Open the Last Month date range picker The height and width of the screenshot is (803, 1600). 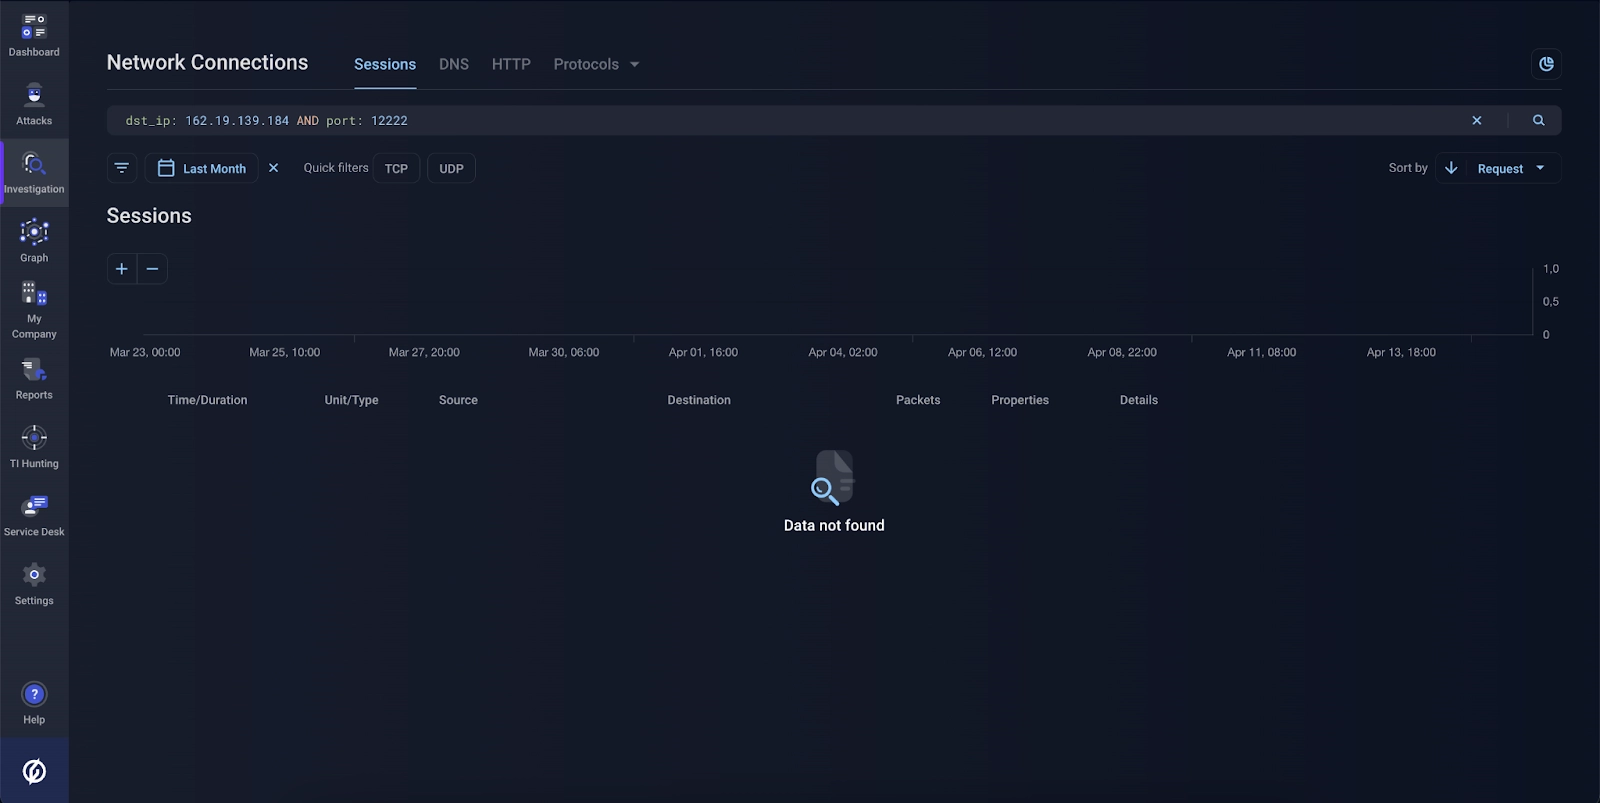coord(202,168)
